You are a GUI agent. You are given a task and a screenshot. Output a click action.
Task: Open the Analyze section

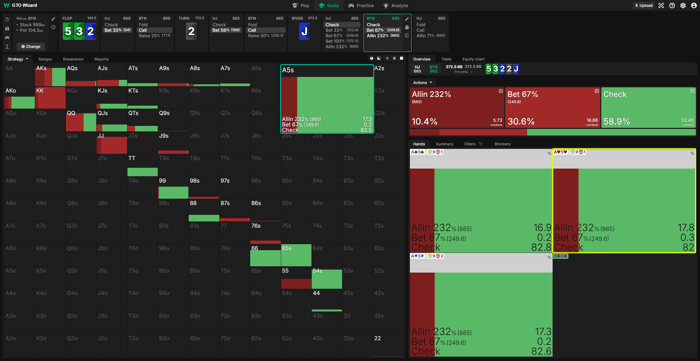(x=395, y=5)
